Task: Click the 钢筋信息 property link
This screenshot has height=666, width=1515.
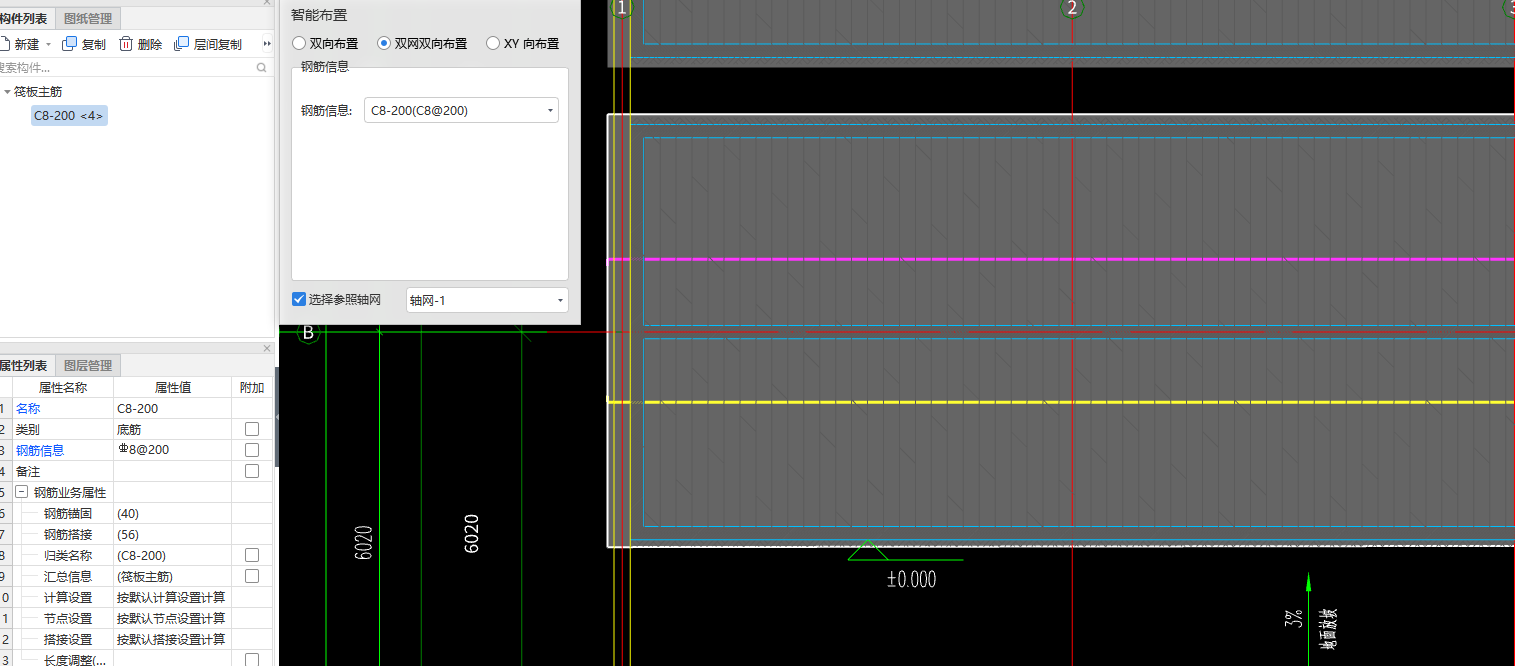Action: click(x=40, y=450)
